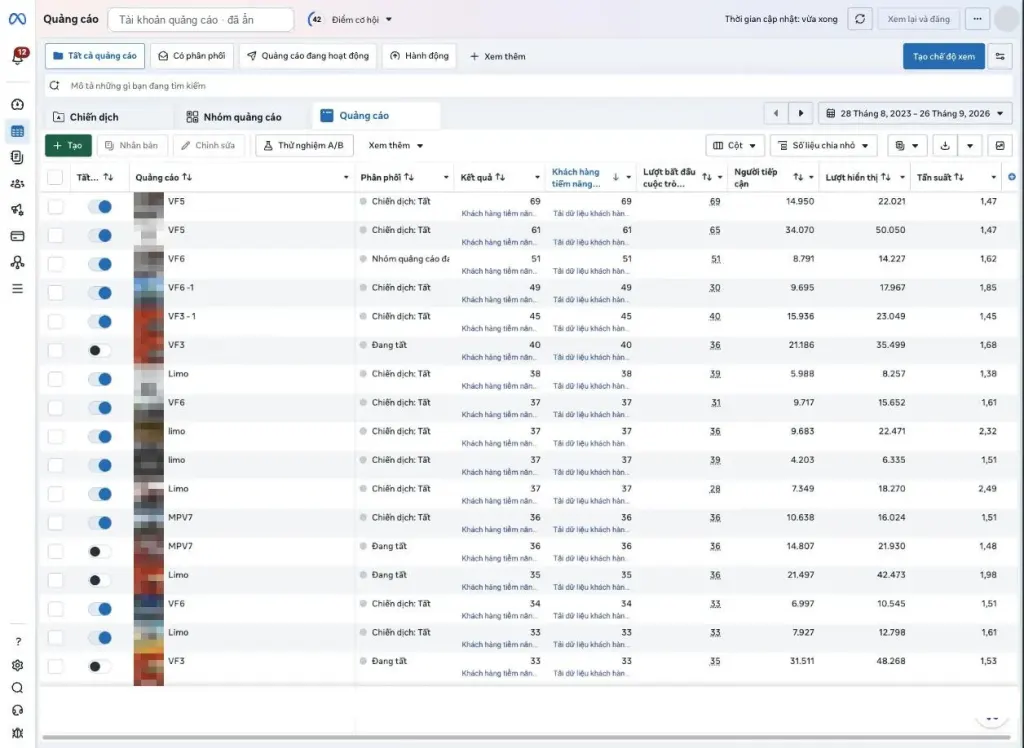Click the Tạo chế độ xem button

pyautogui.click(x=944, y=56)
